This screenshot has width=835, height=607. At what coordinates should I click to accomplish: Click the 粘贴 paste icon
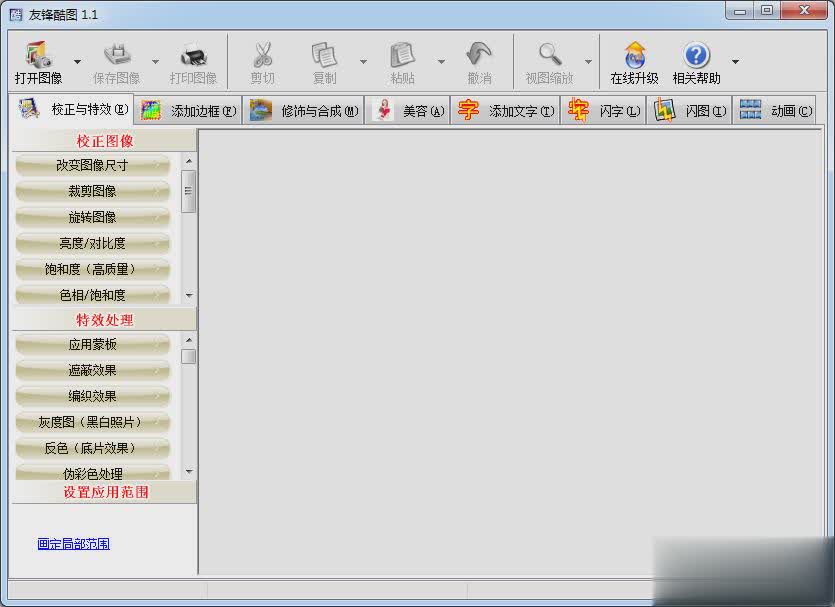click(402, 57)
